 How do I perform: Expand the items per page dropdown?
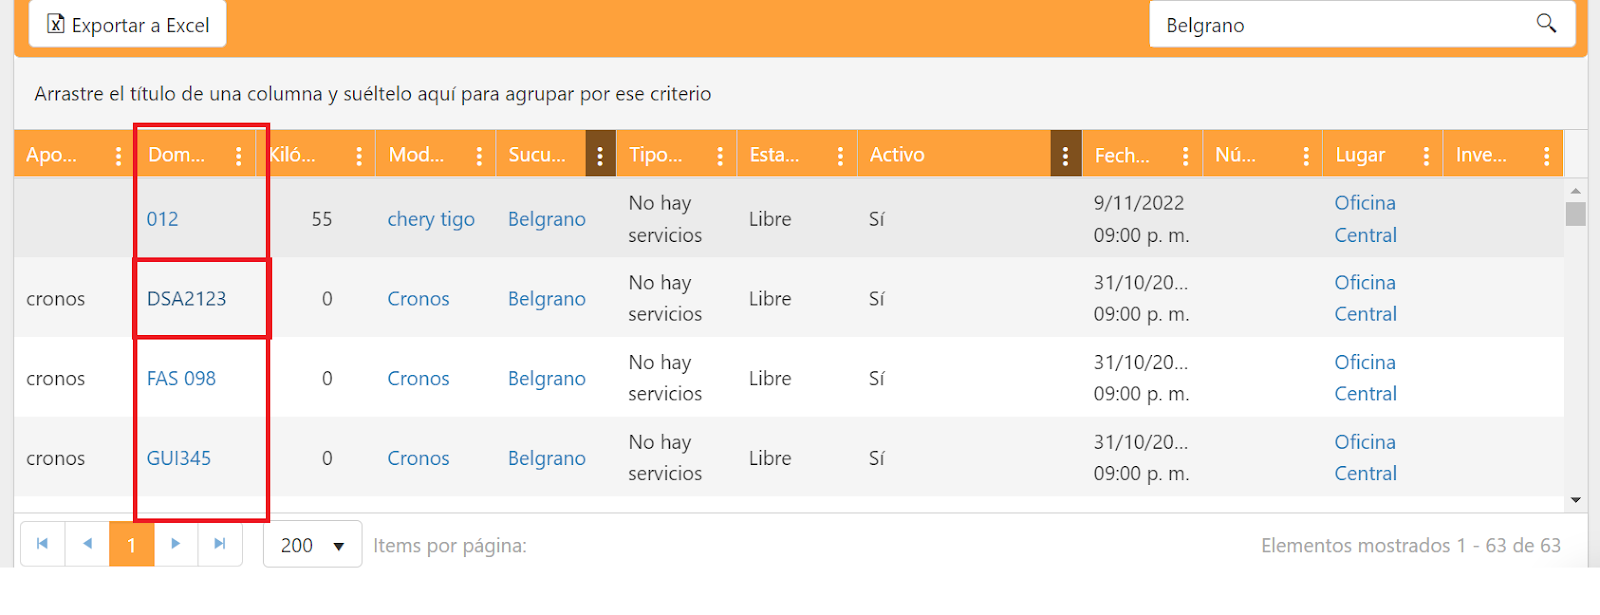click(338, 546)
